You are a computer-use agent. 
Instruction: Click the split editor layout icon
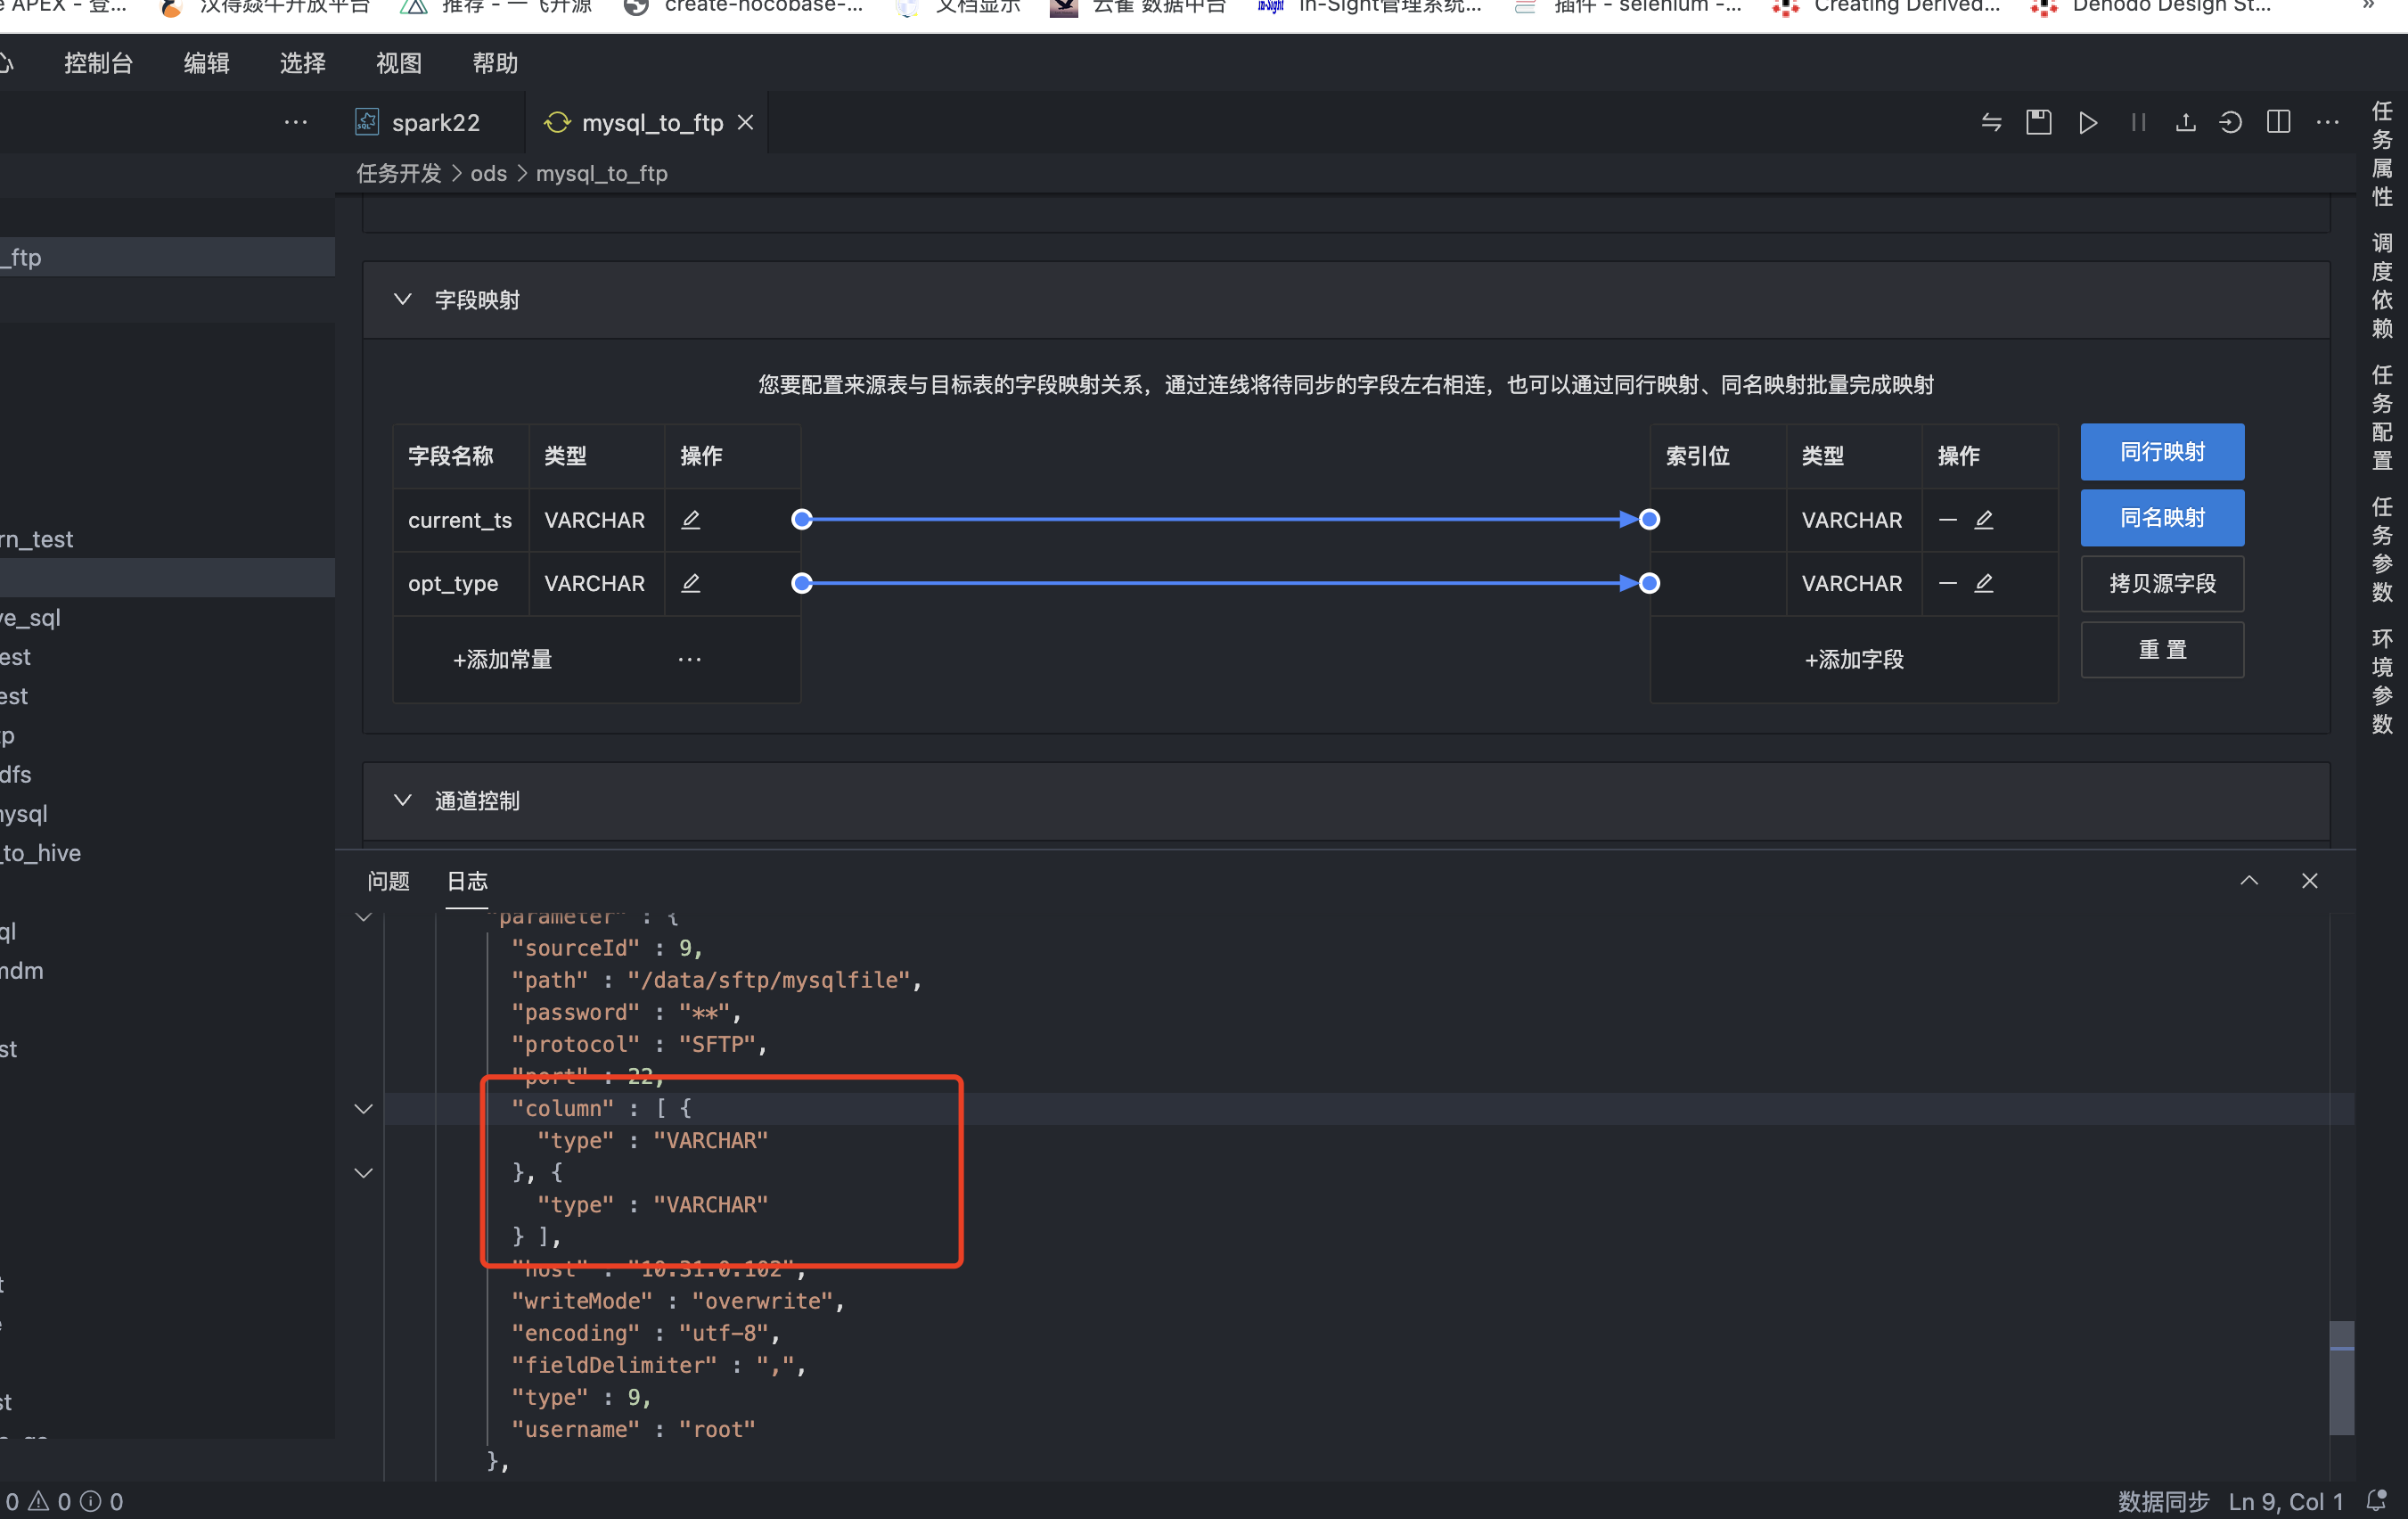click(x=2278, y=123)
